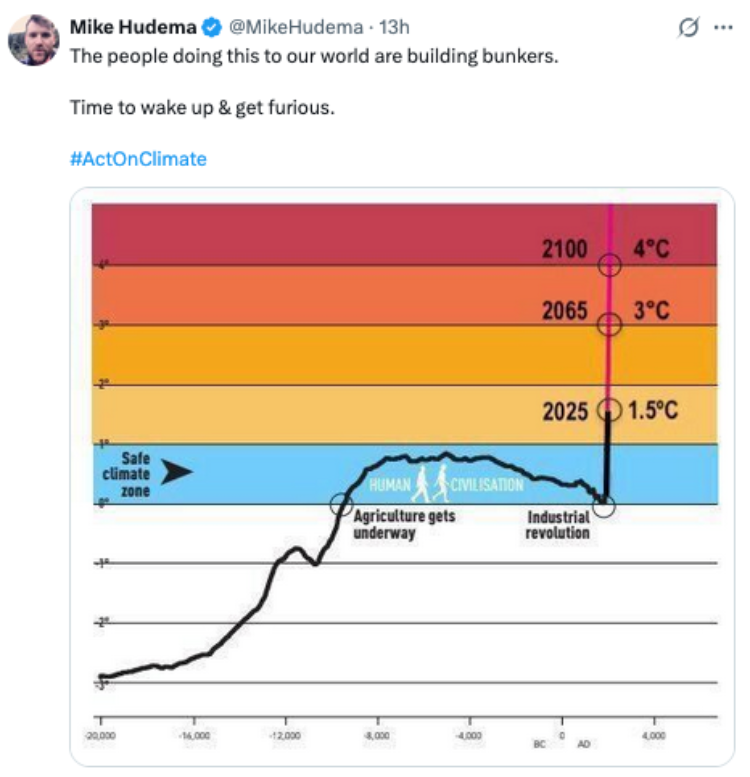Click the blue verified badge
750x777 pixels.
coord(213,27)
